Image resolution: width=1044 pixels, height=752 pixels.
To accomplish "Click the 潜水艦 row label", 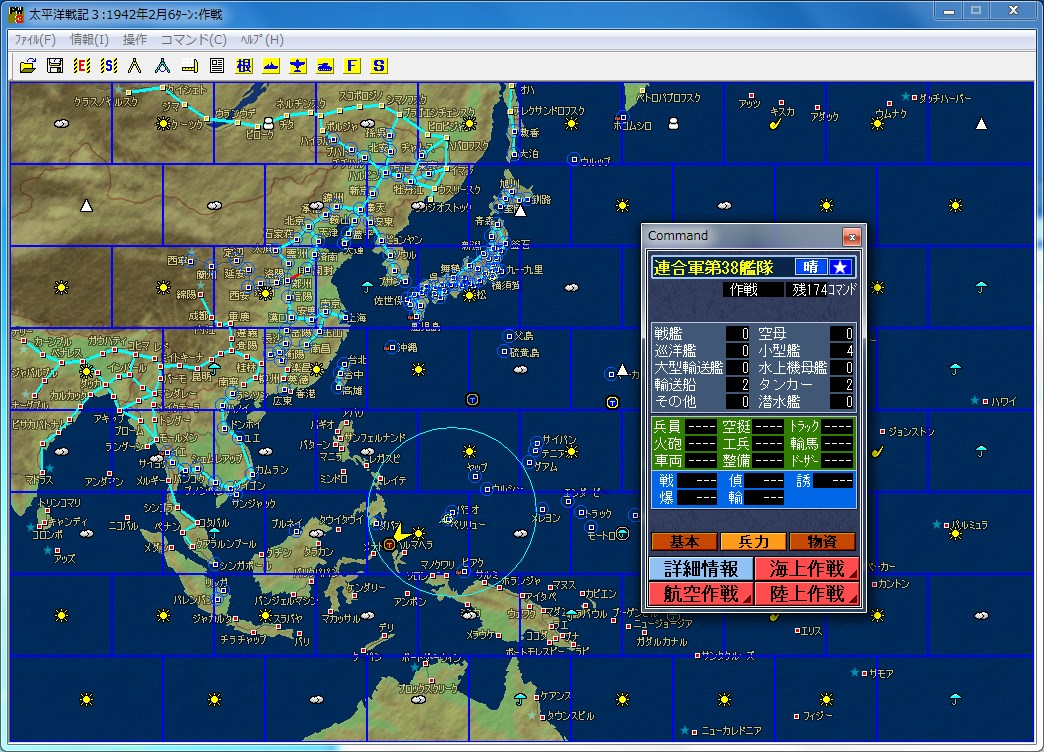I will pos(779,402).
